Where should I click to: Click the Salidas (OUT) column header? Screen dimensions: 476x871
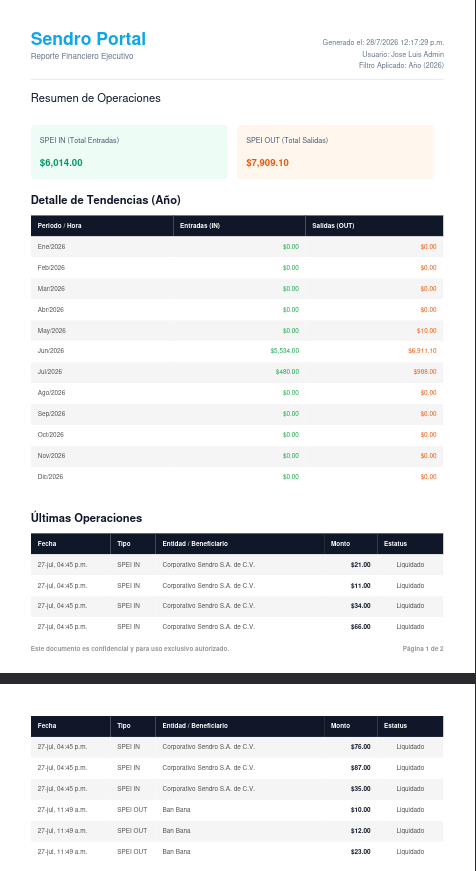click(x=374, y=226)
